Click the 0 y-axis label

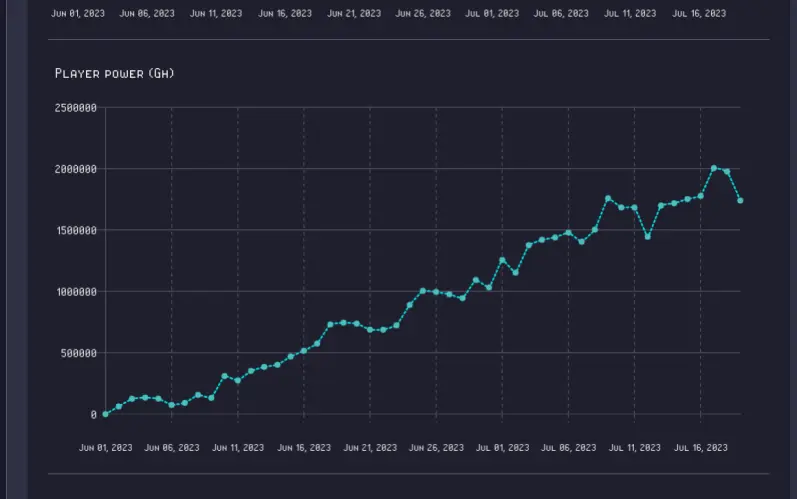tap(94, 415)
